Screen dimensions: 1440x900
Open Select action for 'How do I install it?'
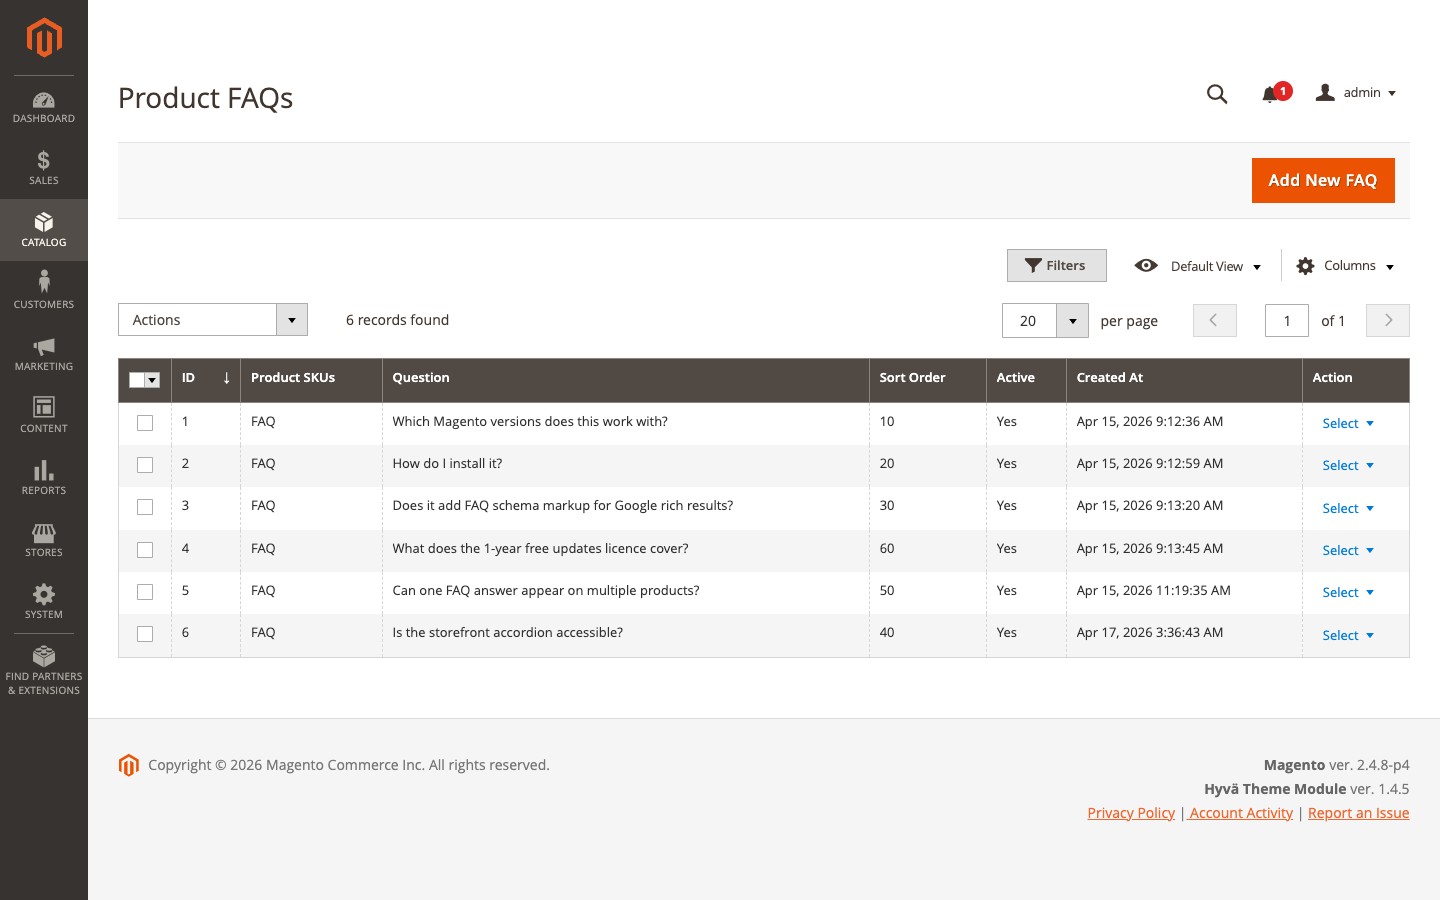(x=1348, y=465)
